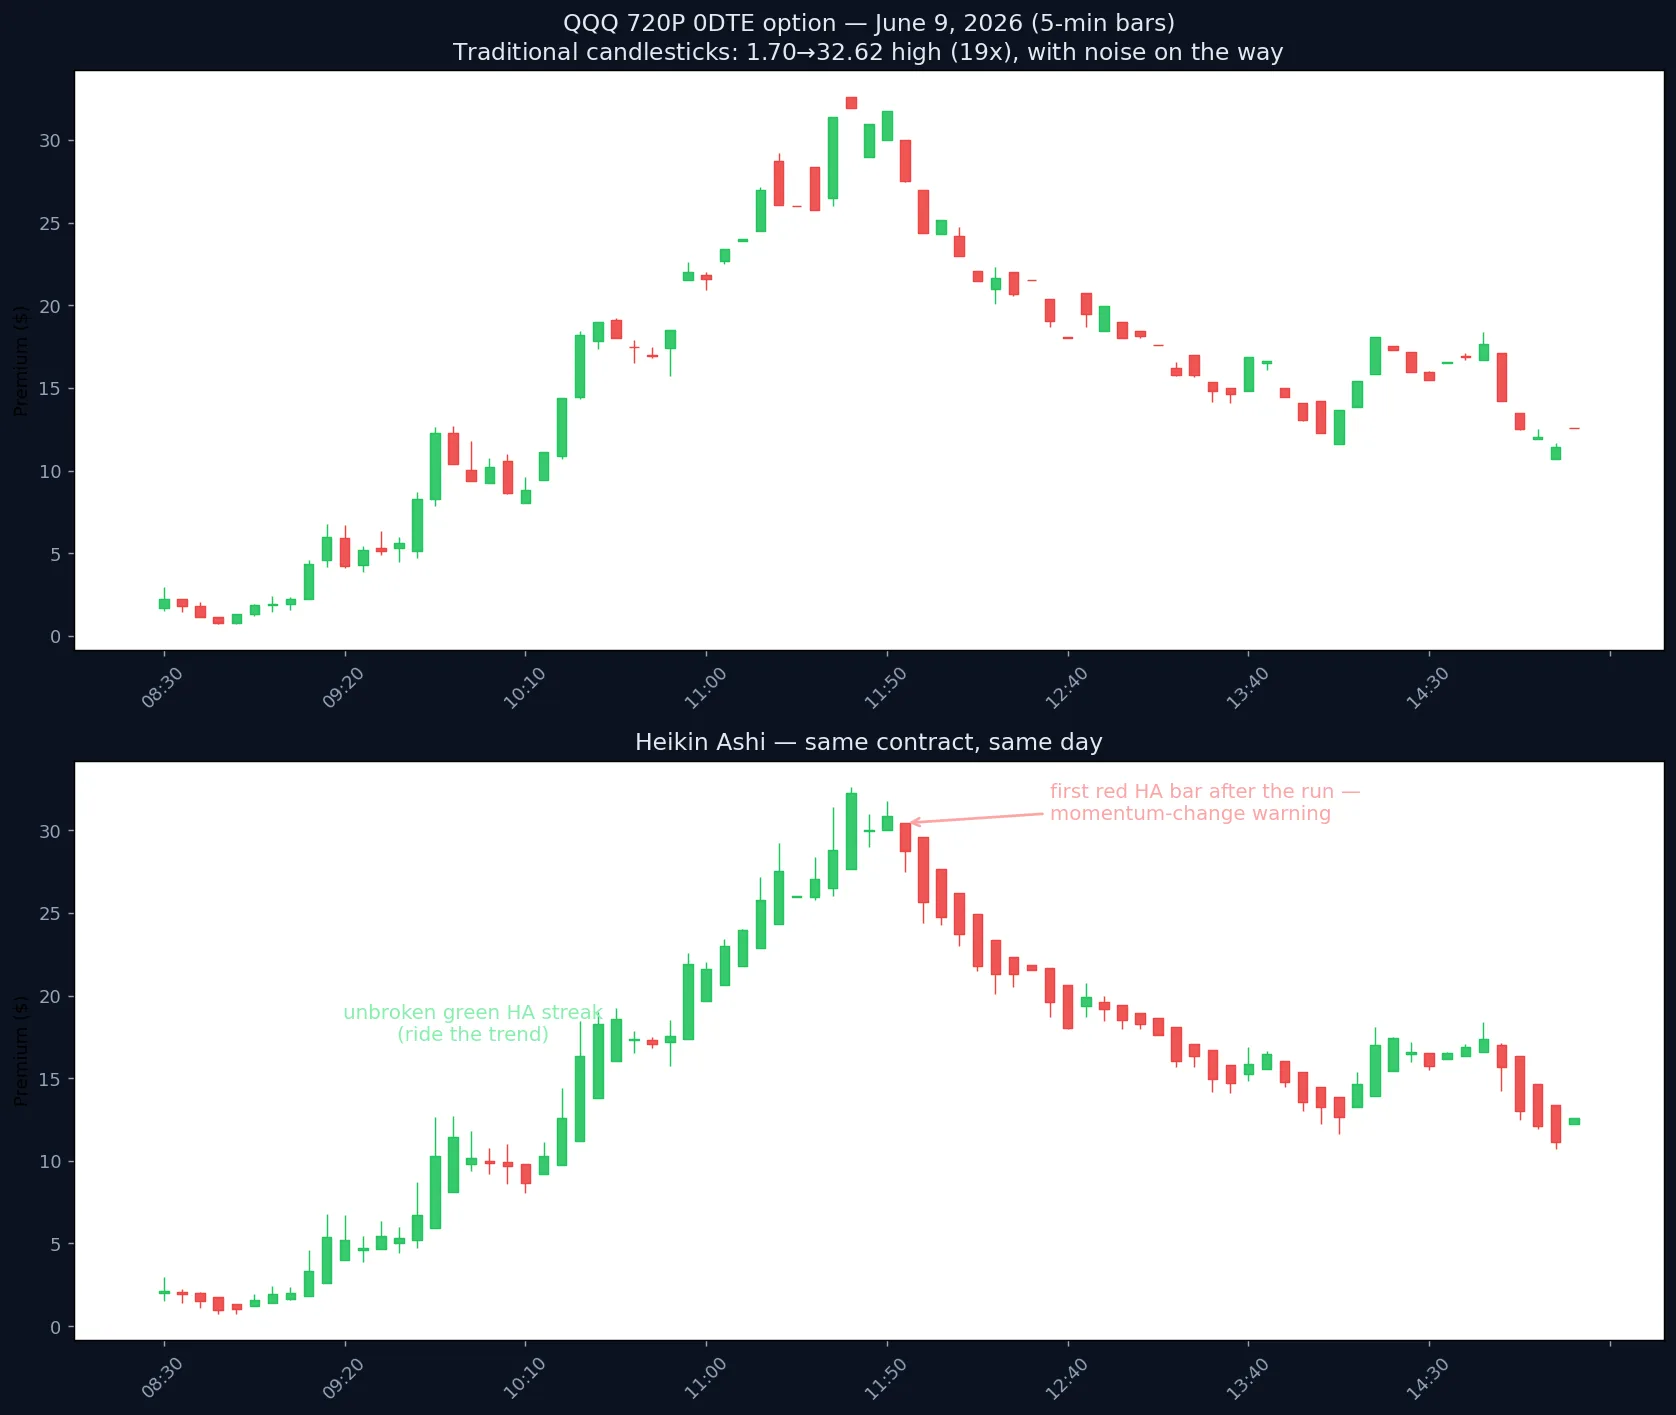This screenshot has height=1415, width=1676.
Task: Click y-axis value 5 on the Heikin Ashi chart
Action: pyautogui.click(x=56, y=1244)
